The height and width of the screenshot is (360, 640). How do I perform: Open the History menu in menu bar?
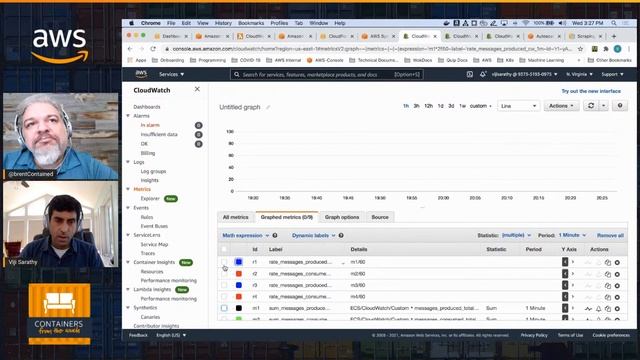tap(223, 23)
